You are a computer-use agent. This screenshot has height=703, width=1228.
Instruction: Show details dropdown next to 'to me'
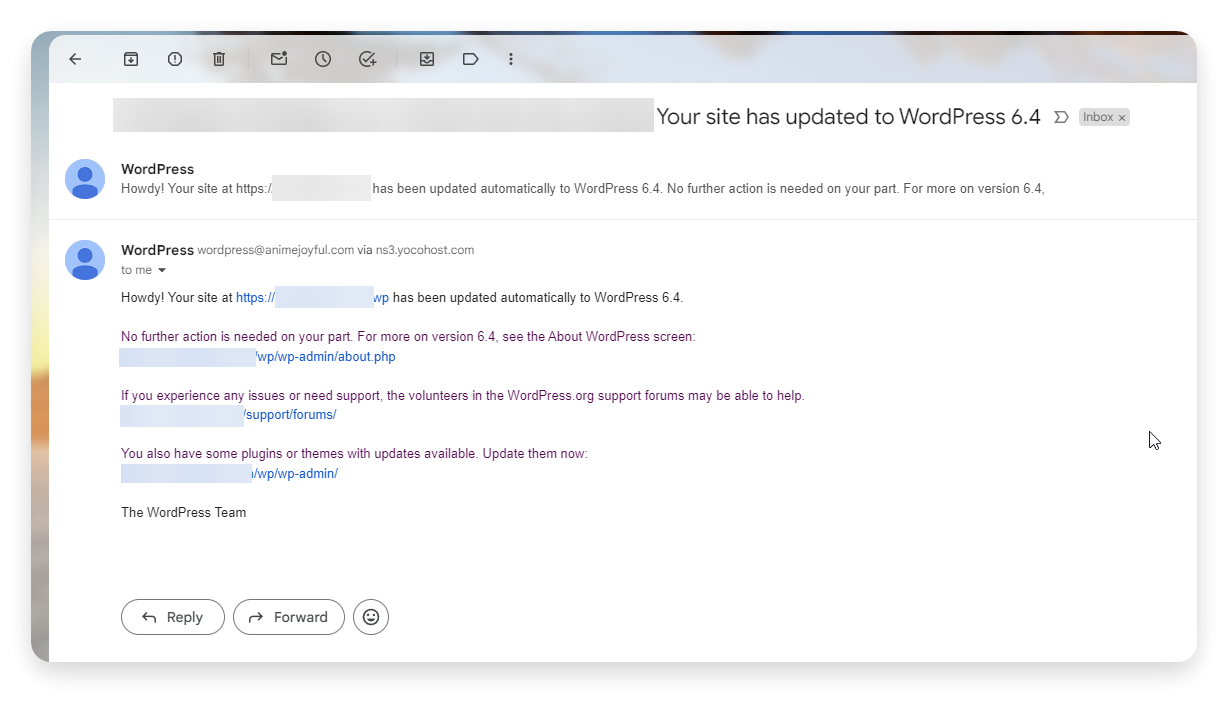pyautogui.click(x=162, y=271)
